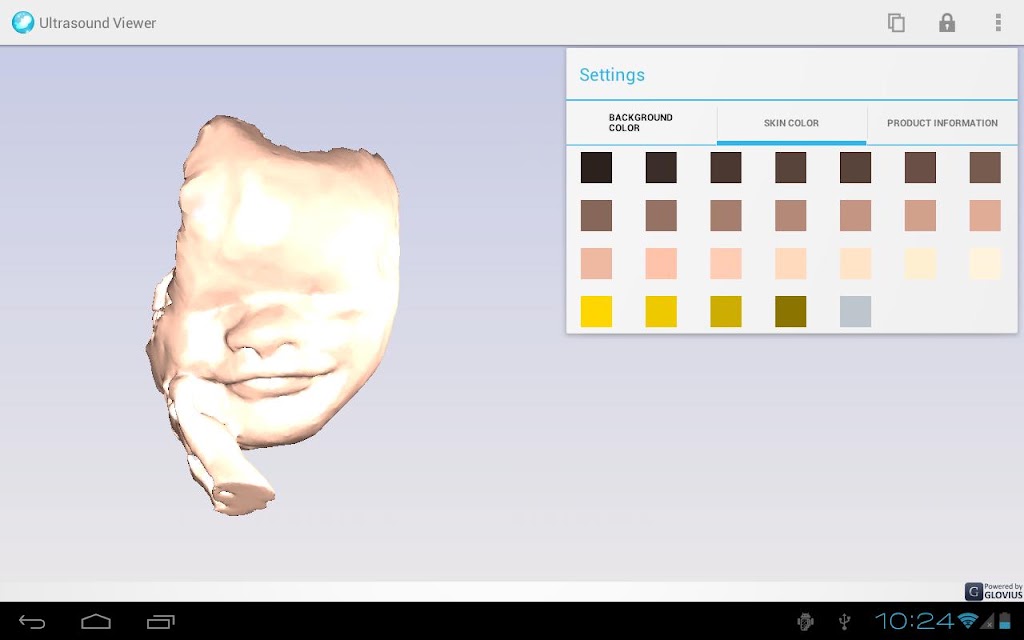
Task: Switch to the Background Color tab
Action: [641, 123]
